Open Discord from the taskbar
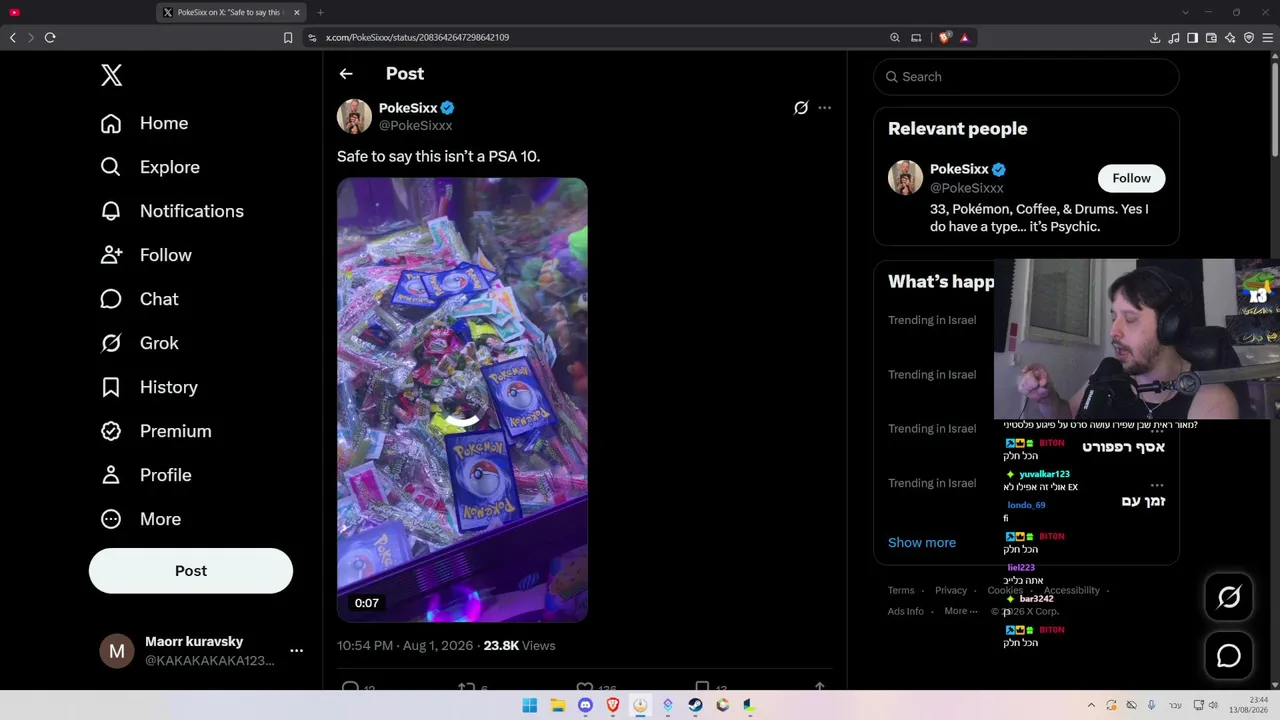 tap(585, 705)
